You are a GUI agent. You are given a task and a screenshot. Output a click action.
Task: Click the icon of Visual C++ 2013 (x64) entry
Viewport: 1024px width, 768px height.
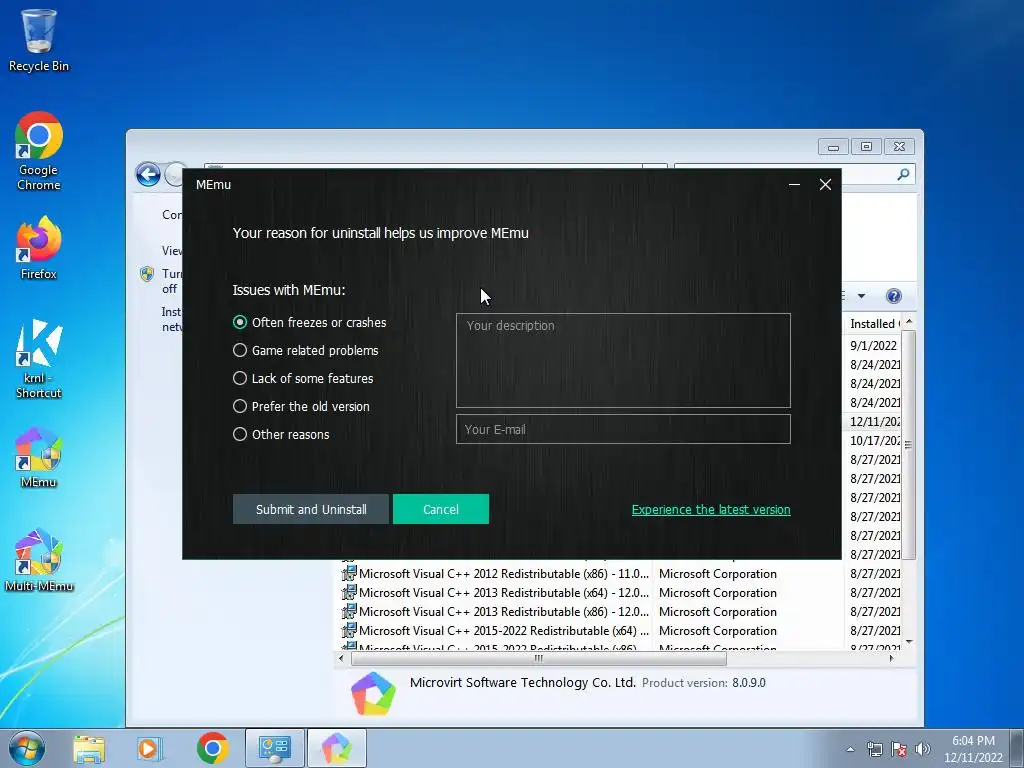(349, 592)
